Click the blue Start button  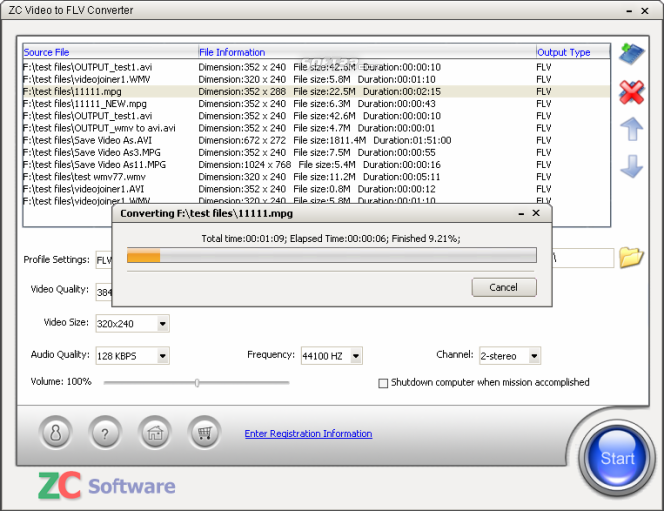coord(617,458)
